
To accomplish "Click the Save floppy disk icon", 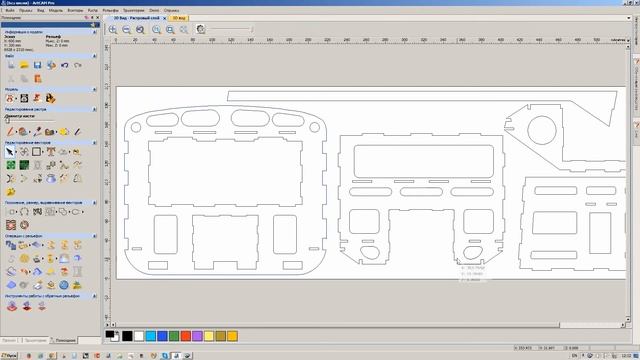I will [x=38, y=65].
